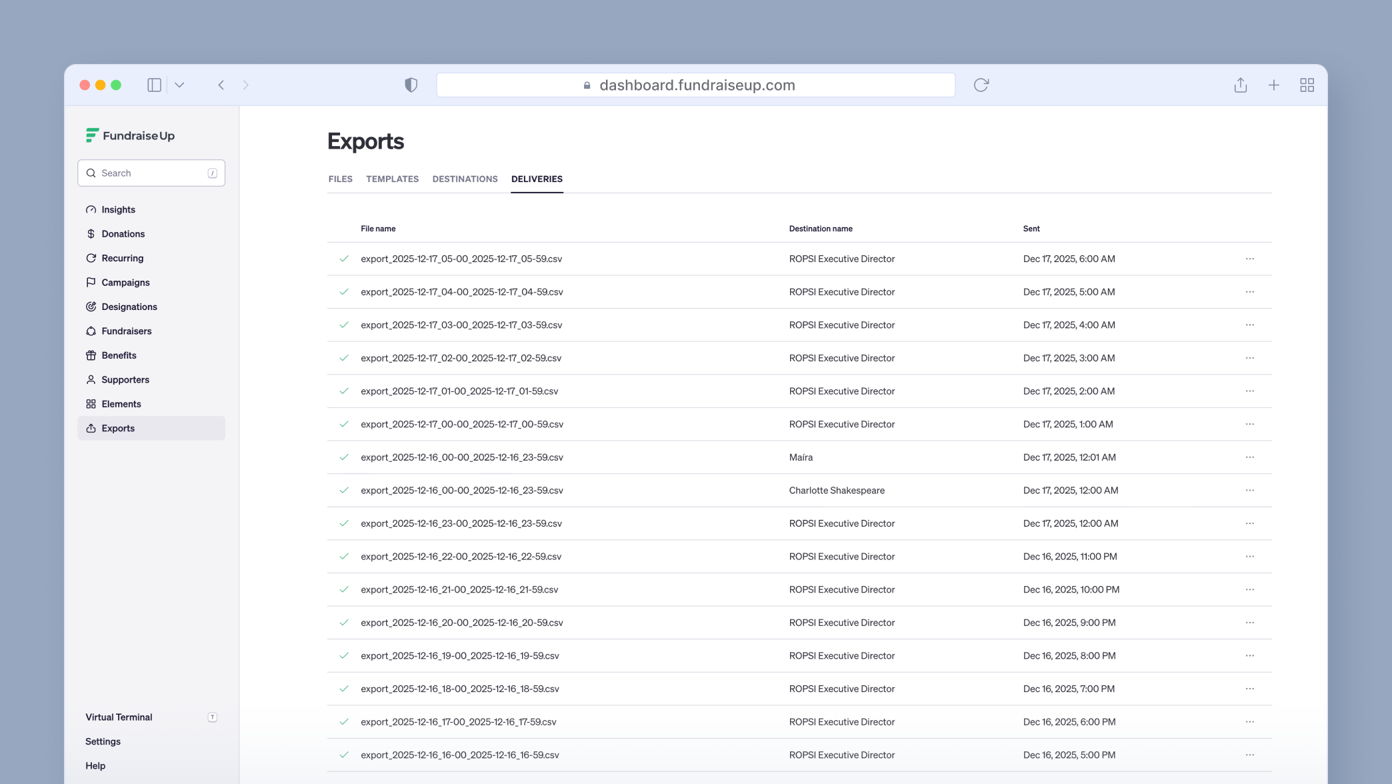Open the Designations section
The image size is (1392, 784).
(x=127, y=306)
